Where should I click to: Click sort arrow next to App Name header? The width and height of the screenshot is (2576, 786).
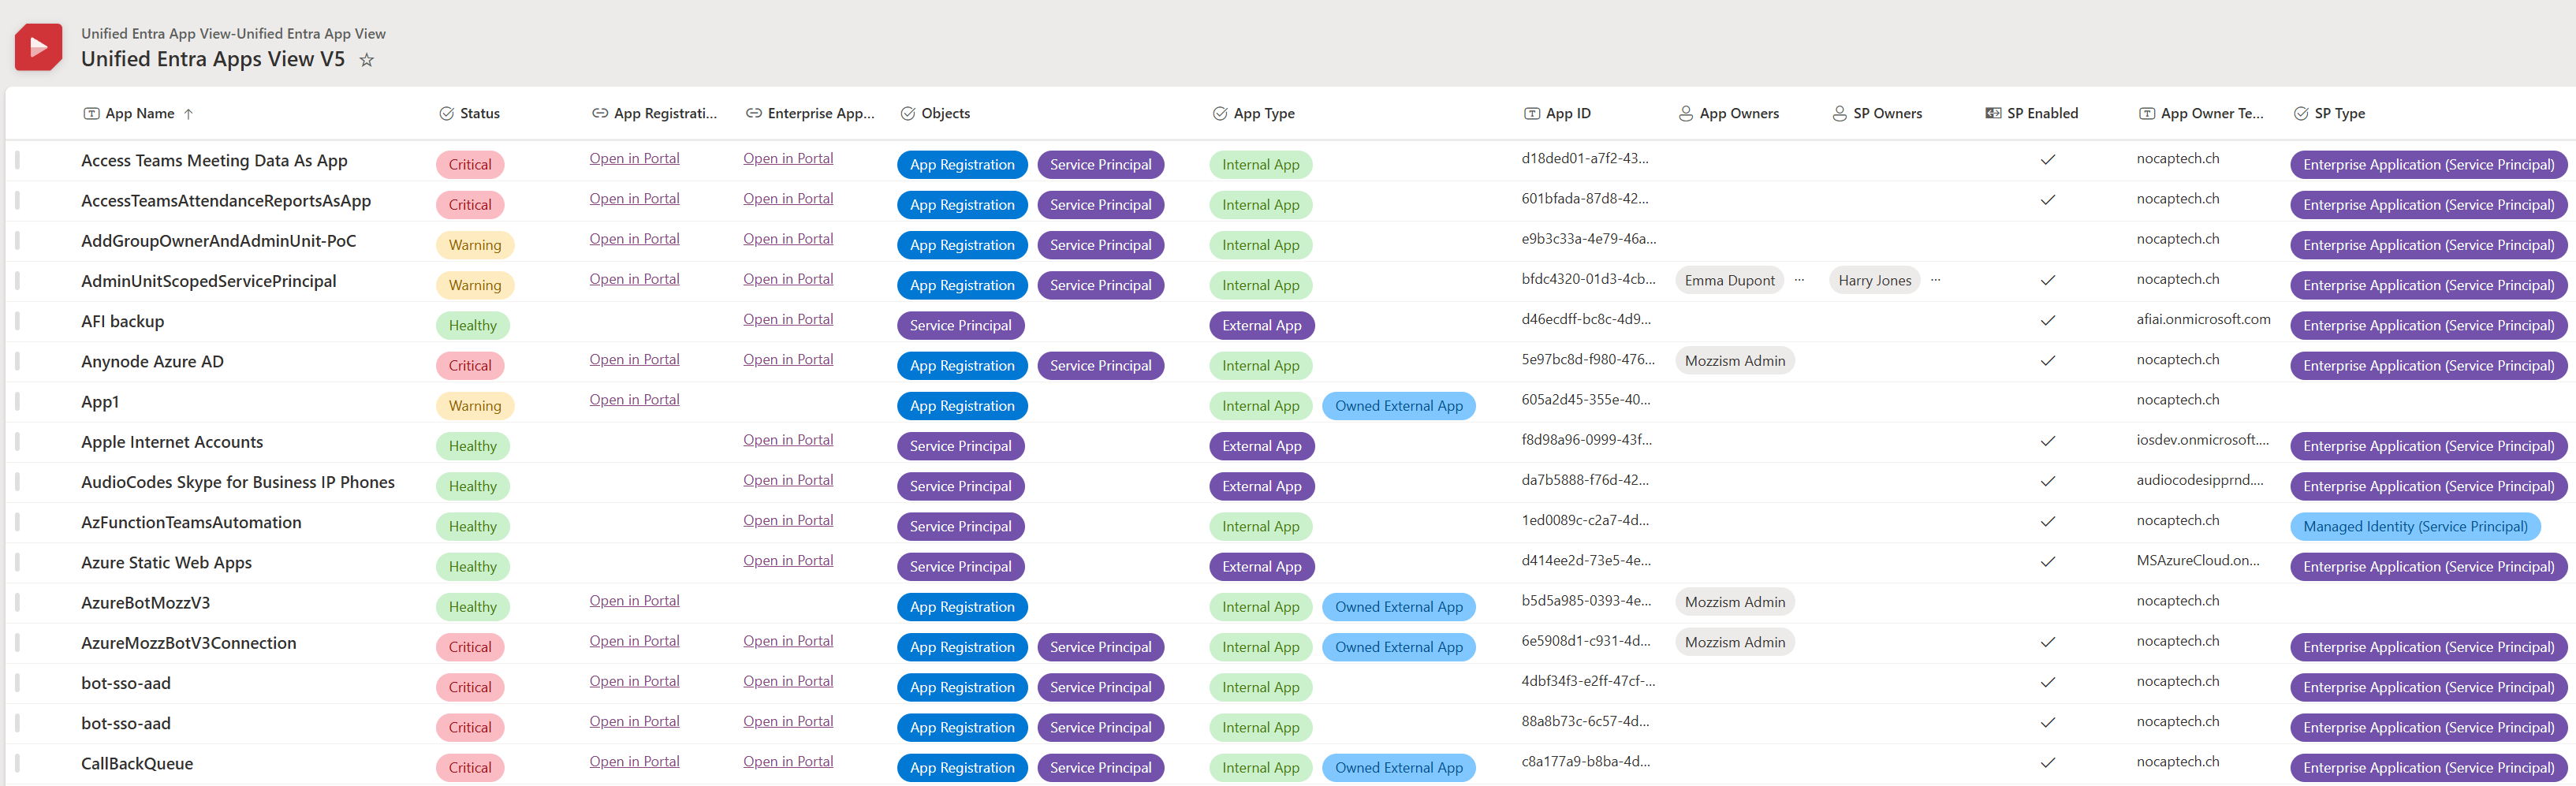pyautogui.click(x=188, y=114)
